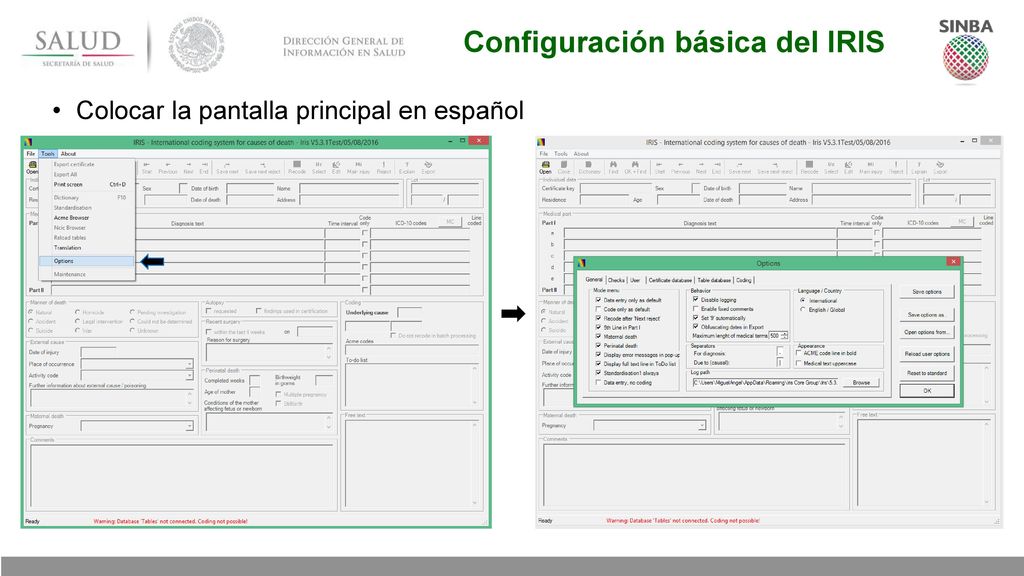This screenshot has width=1024, height=576.
Task: Click the stepper arrows on the maximum length 500 field
Action: [x=784, y=335]
